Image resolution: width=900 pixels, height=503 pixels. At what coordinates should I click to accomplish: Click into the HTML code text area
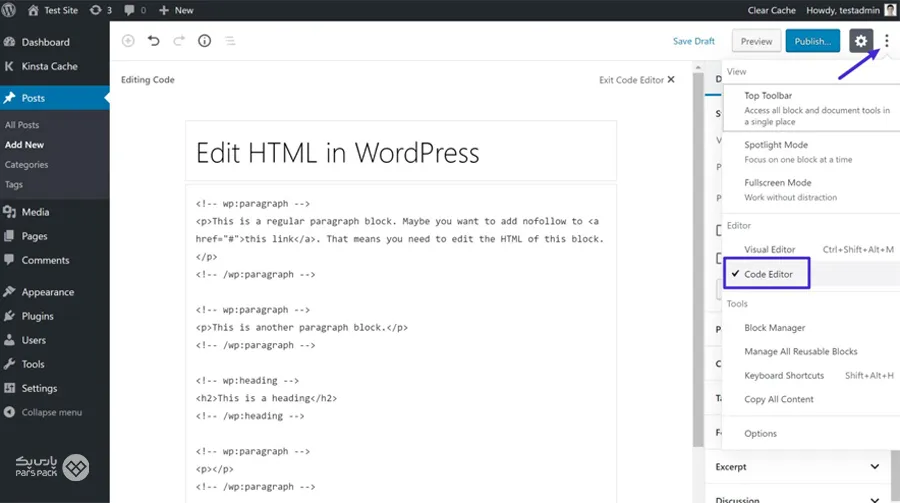pyautogui.click(x=401, y=345)
